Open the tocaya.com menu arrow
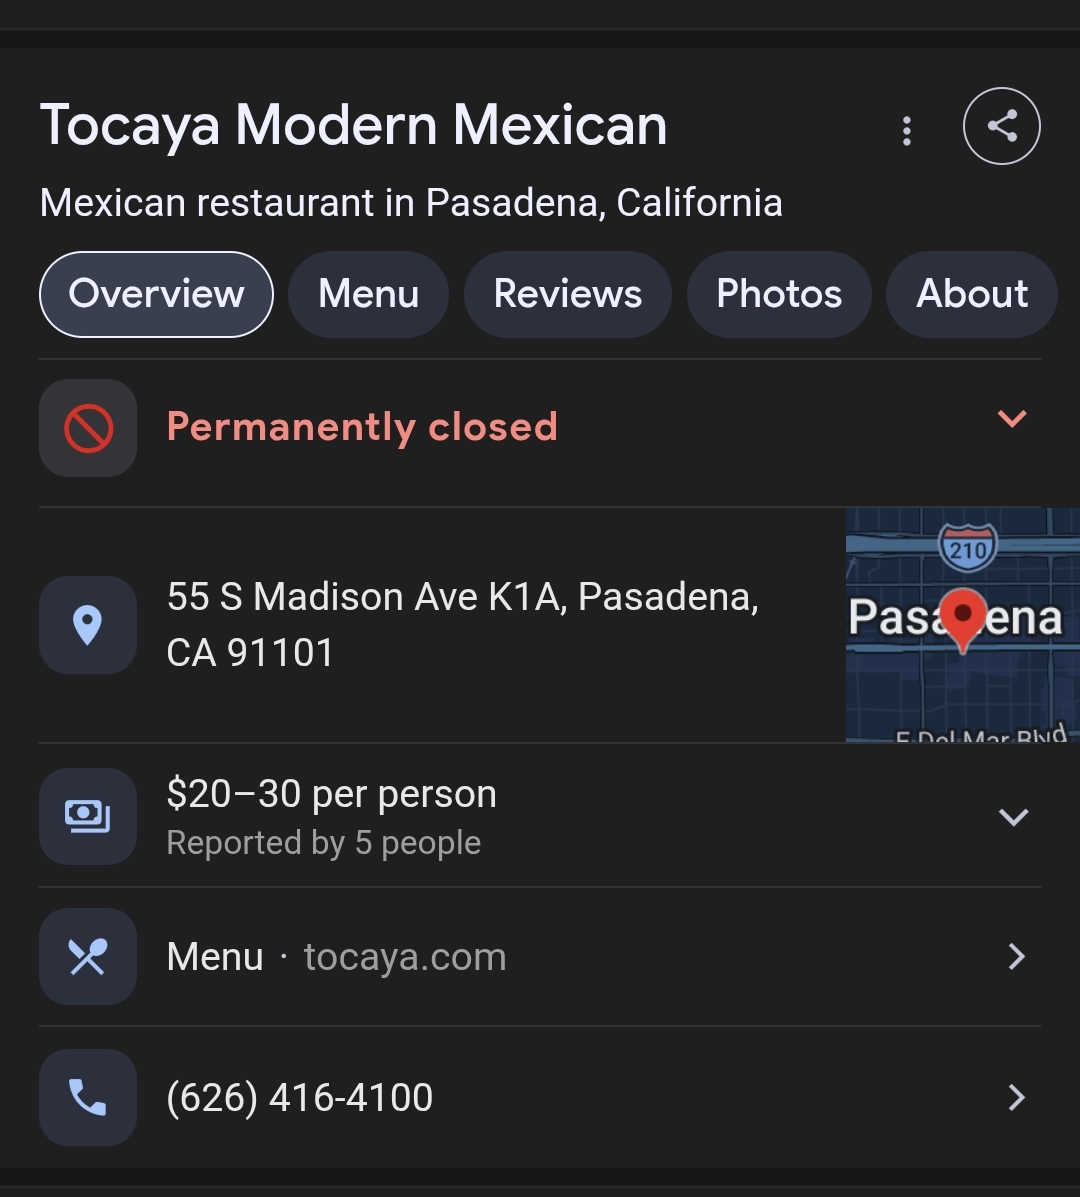Screen dimensions: 1080x1197 [1016, 957]
